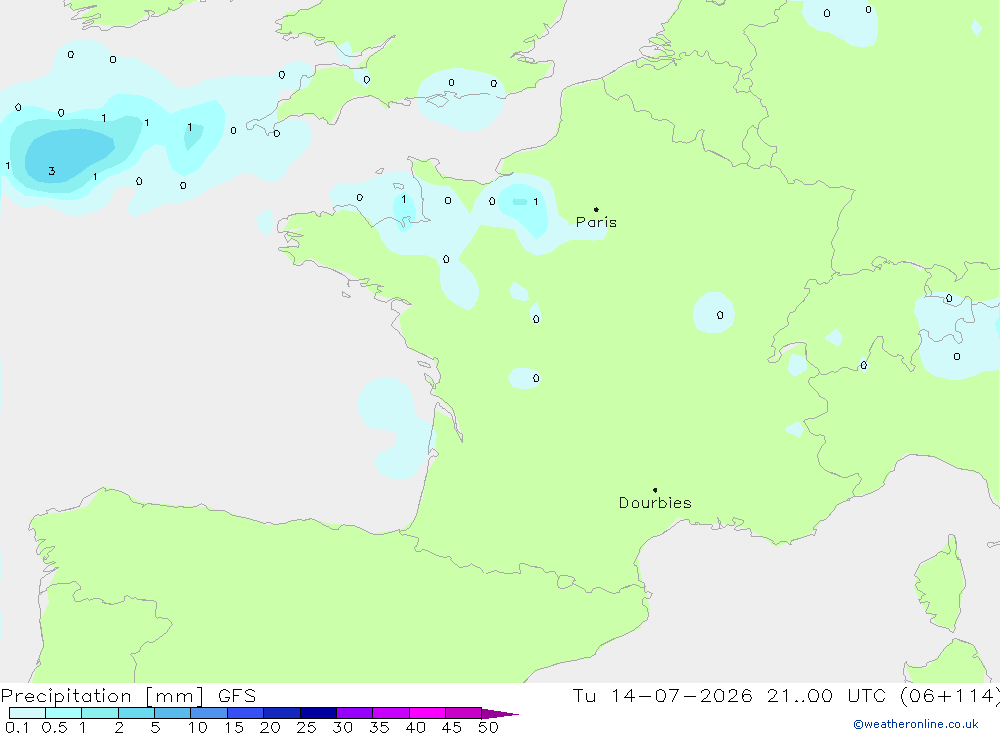This screenshot has width=1000, height=733.
Task: Pick the 25–30 mm legend swatch
Action: pyautogui.click(x=318, y=713)
